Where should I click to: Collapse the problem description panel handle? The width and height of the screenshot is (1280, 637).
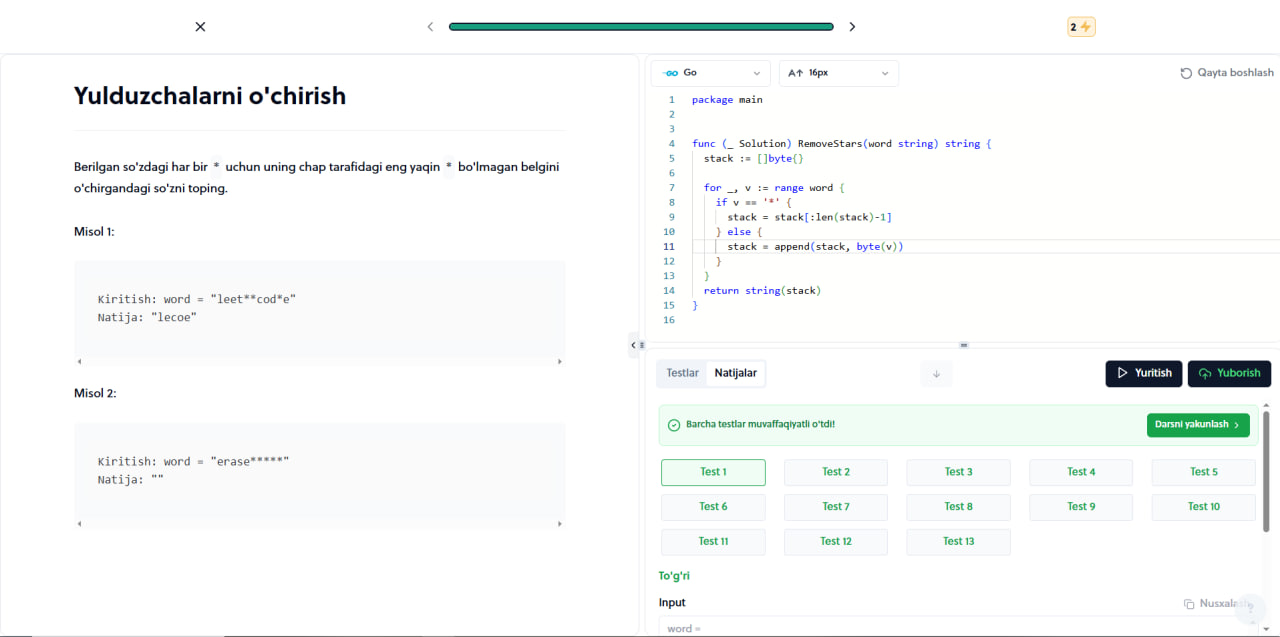click(x=633, y=345)
